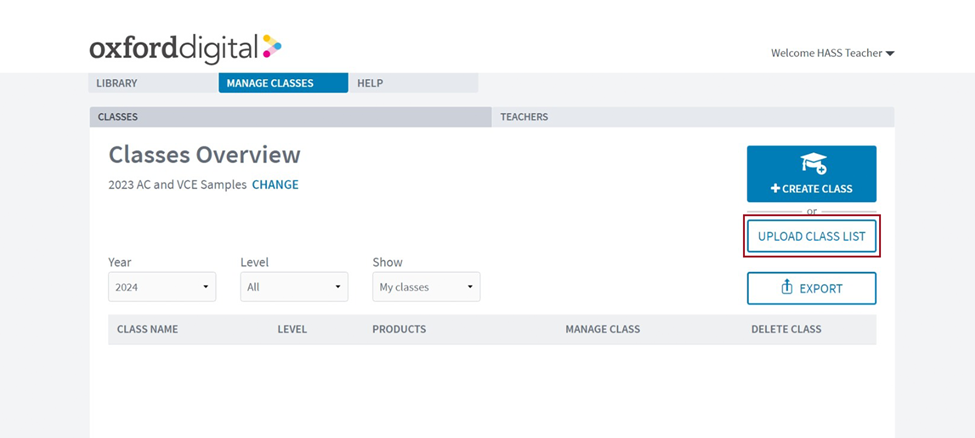Click the Oxford Digital logo

pos(185,49)
